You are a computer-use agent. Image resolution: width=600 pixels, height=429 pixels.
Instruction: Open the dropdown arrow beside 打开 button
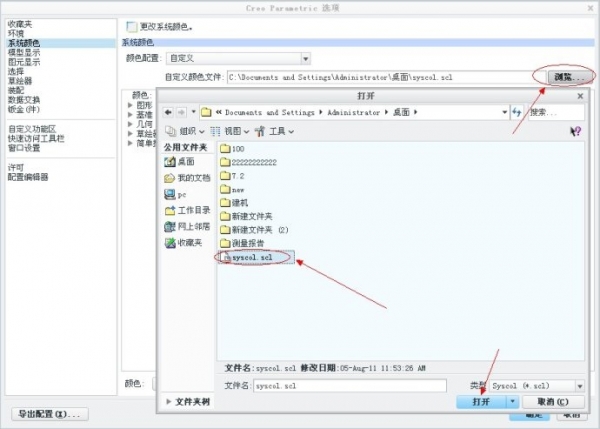[513, 401]
